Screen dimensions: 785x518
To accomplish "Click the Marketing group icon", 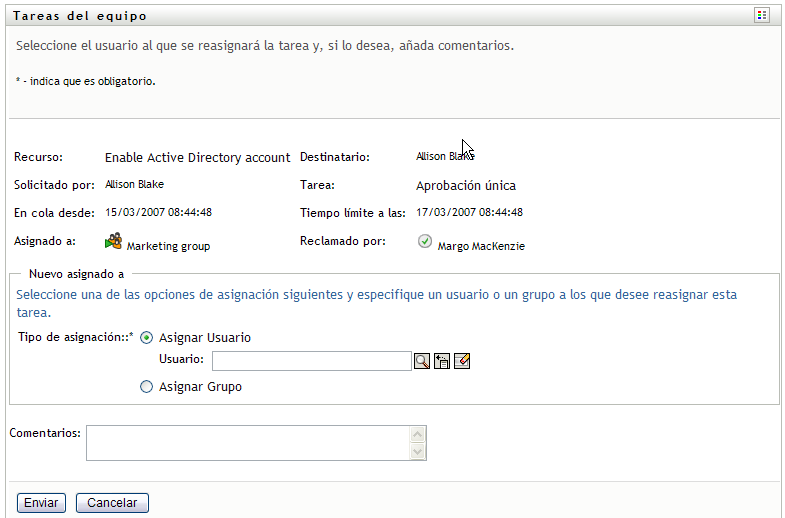I will (113, 241).
